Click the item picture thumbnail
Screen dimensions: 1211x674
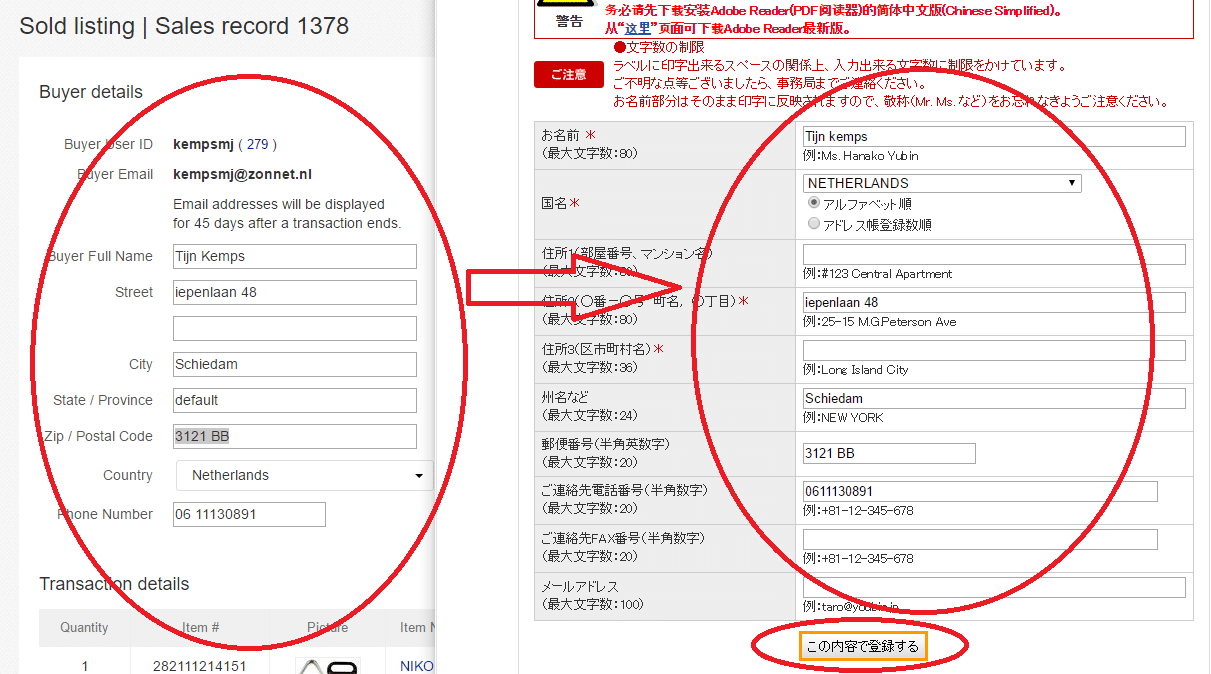point(328,665)
